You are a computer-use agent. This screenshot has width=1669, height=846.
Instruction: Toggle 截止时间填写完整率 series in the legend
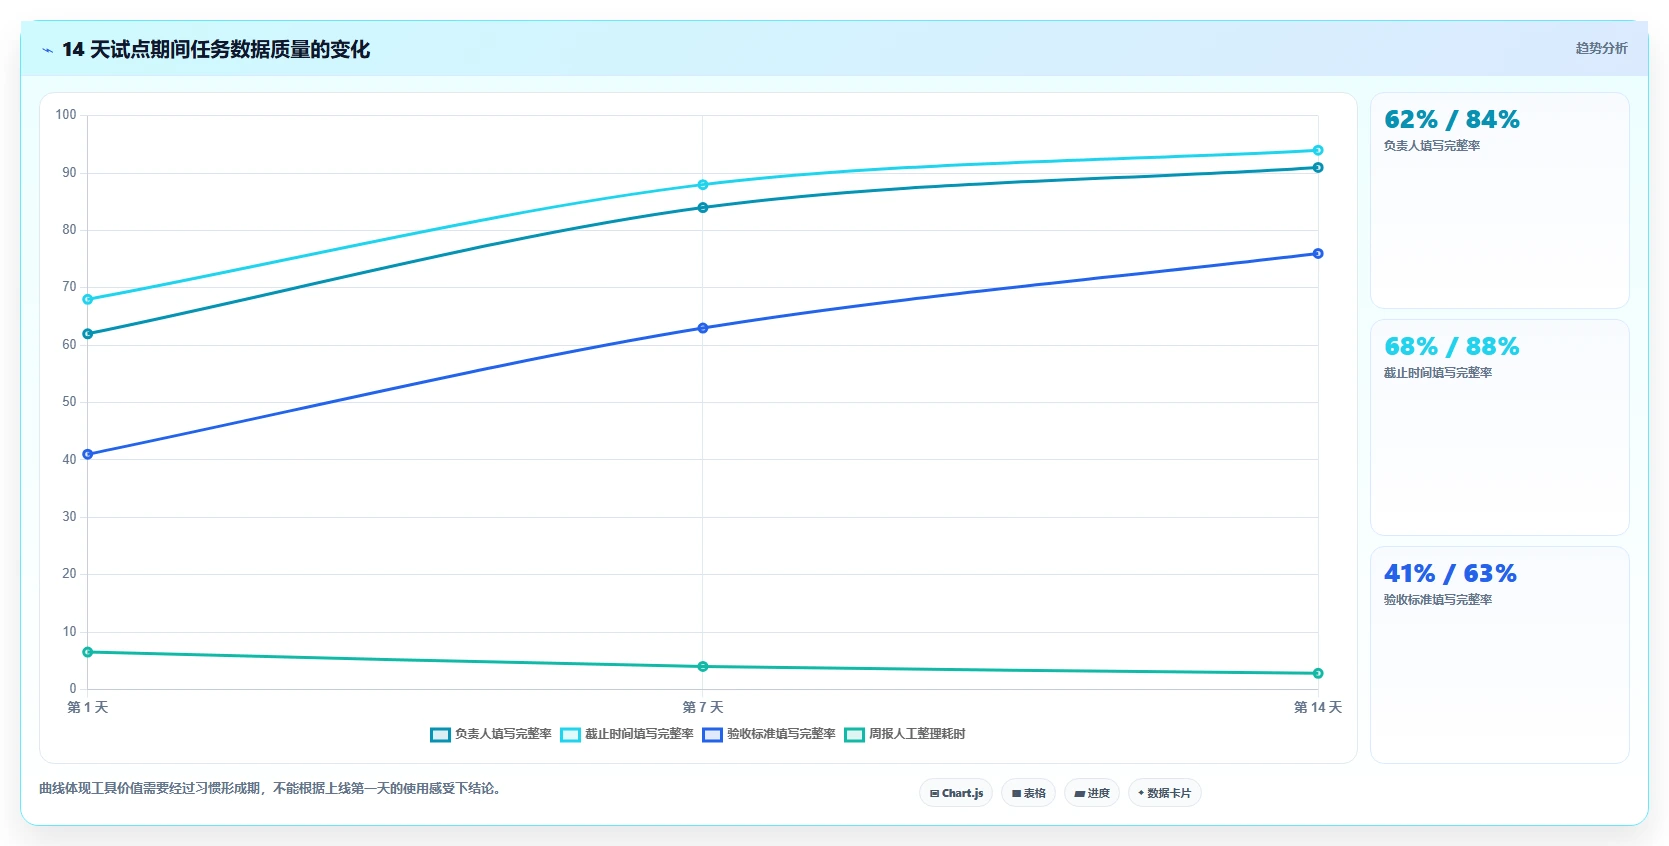[x=627, y=734]
